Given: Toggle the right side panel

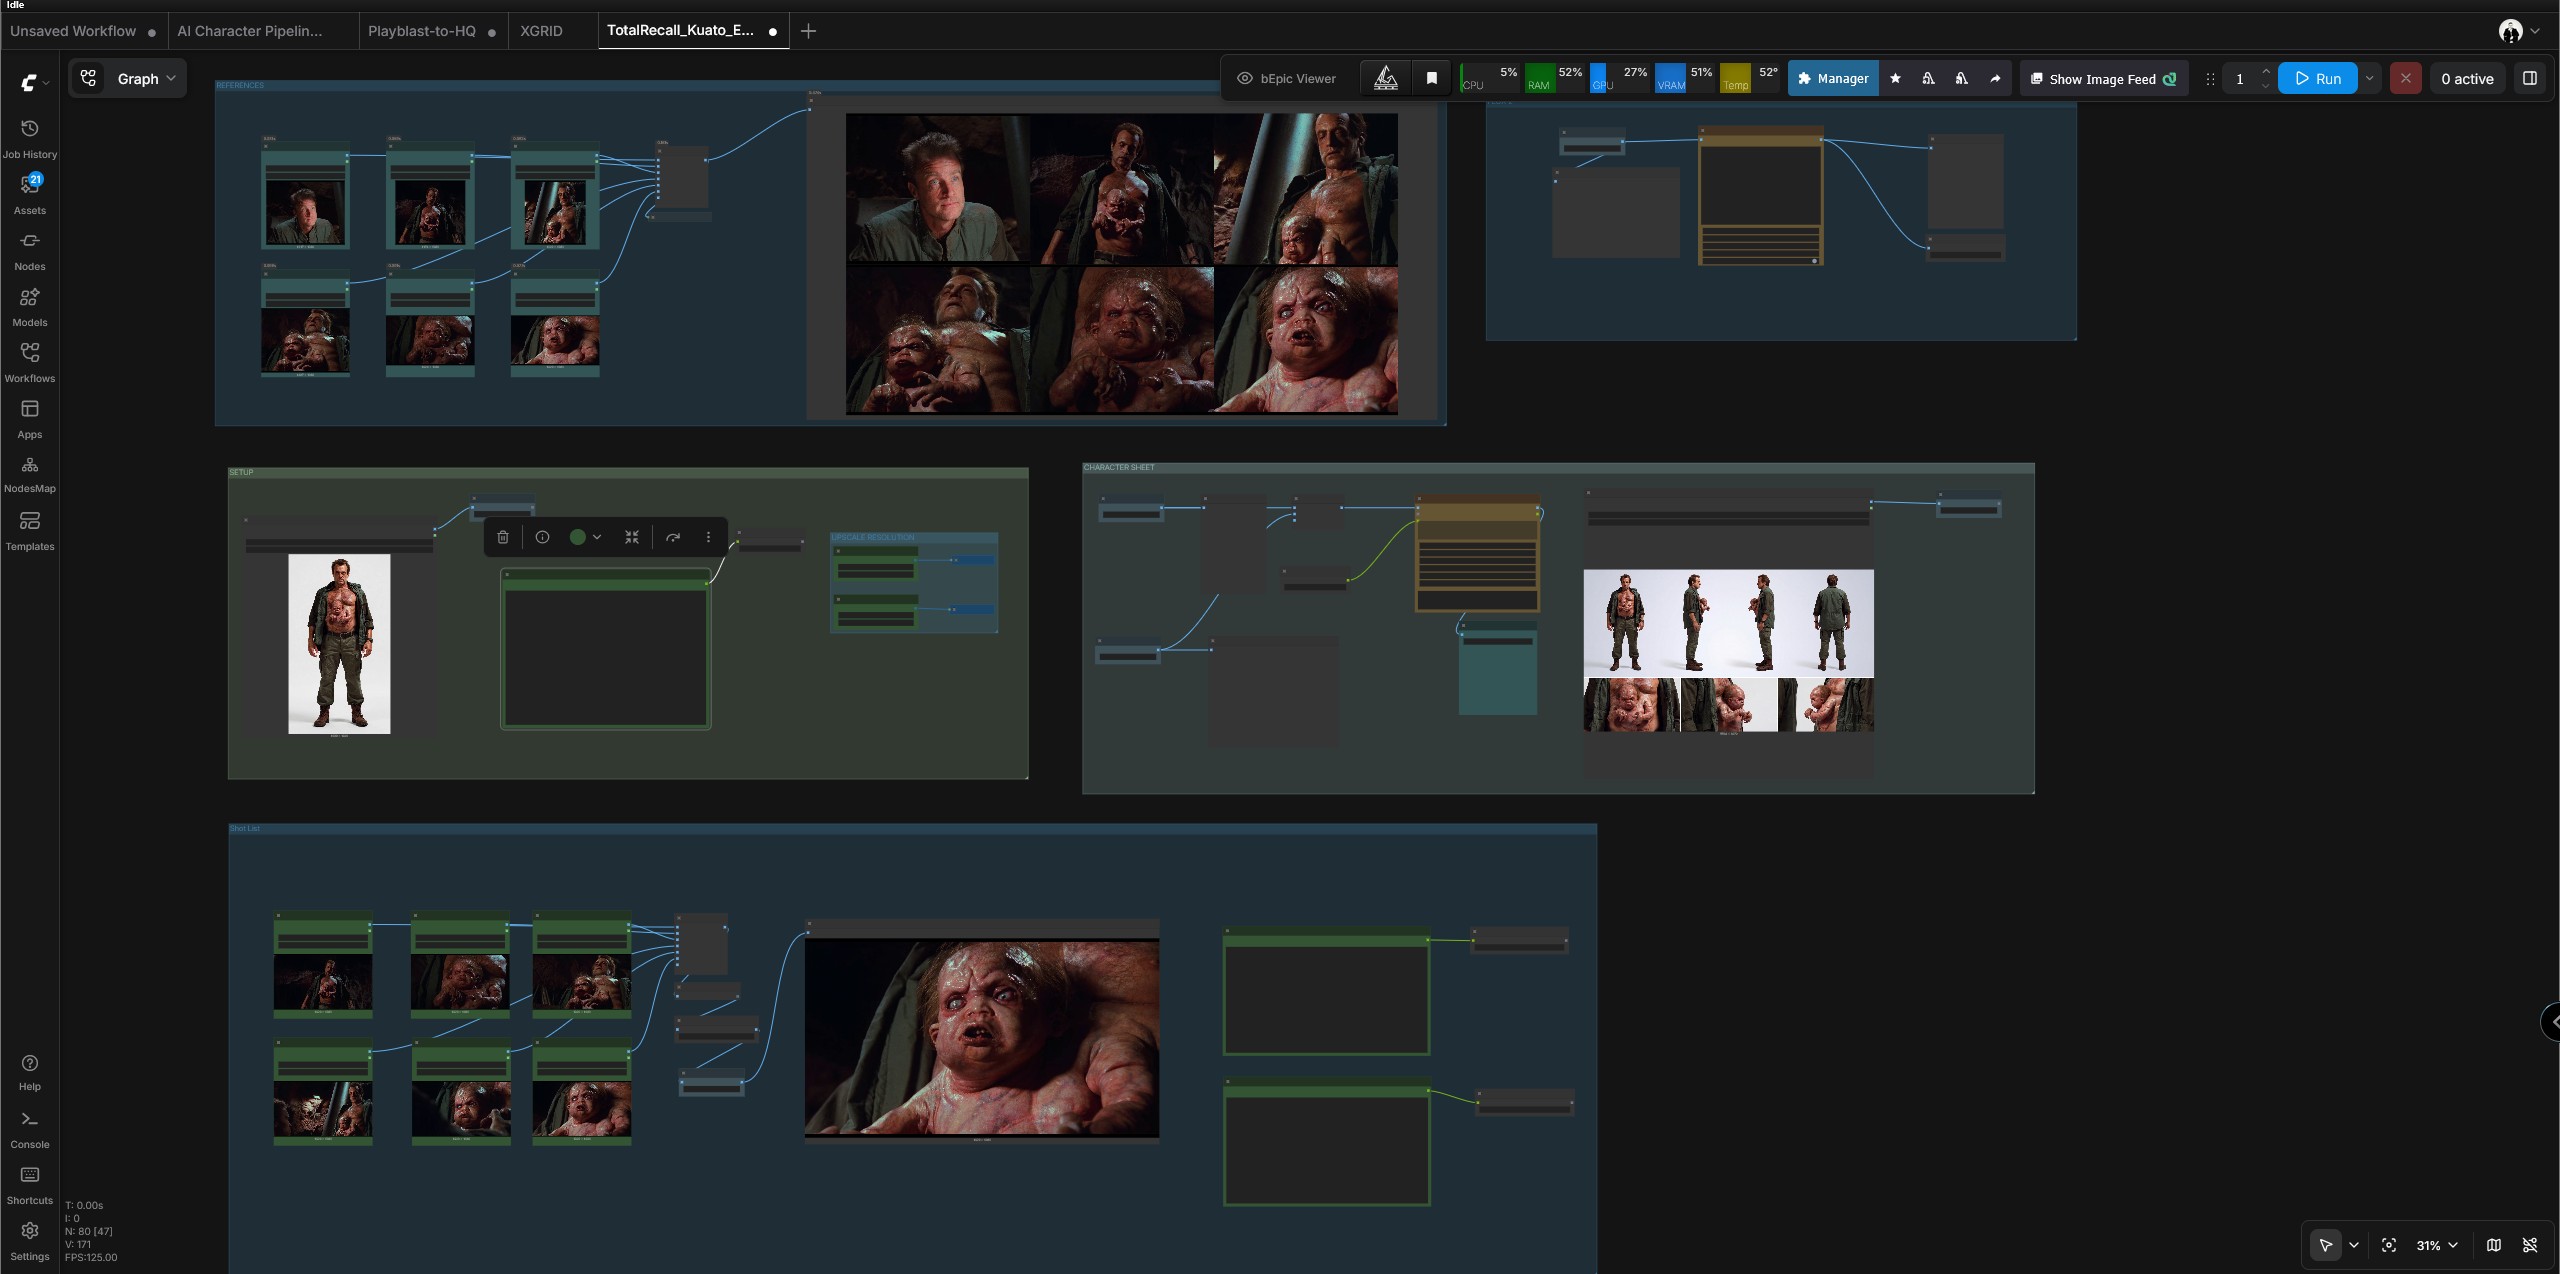Looking at the screenshot, I should [2530, 79].
